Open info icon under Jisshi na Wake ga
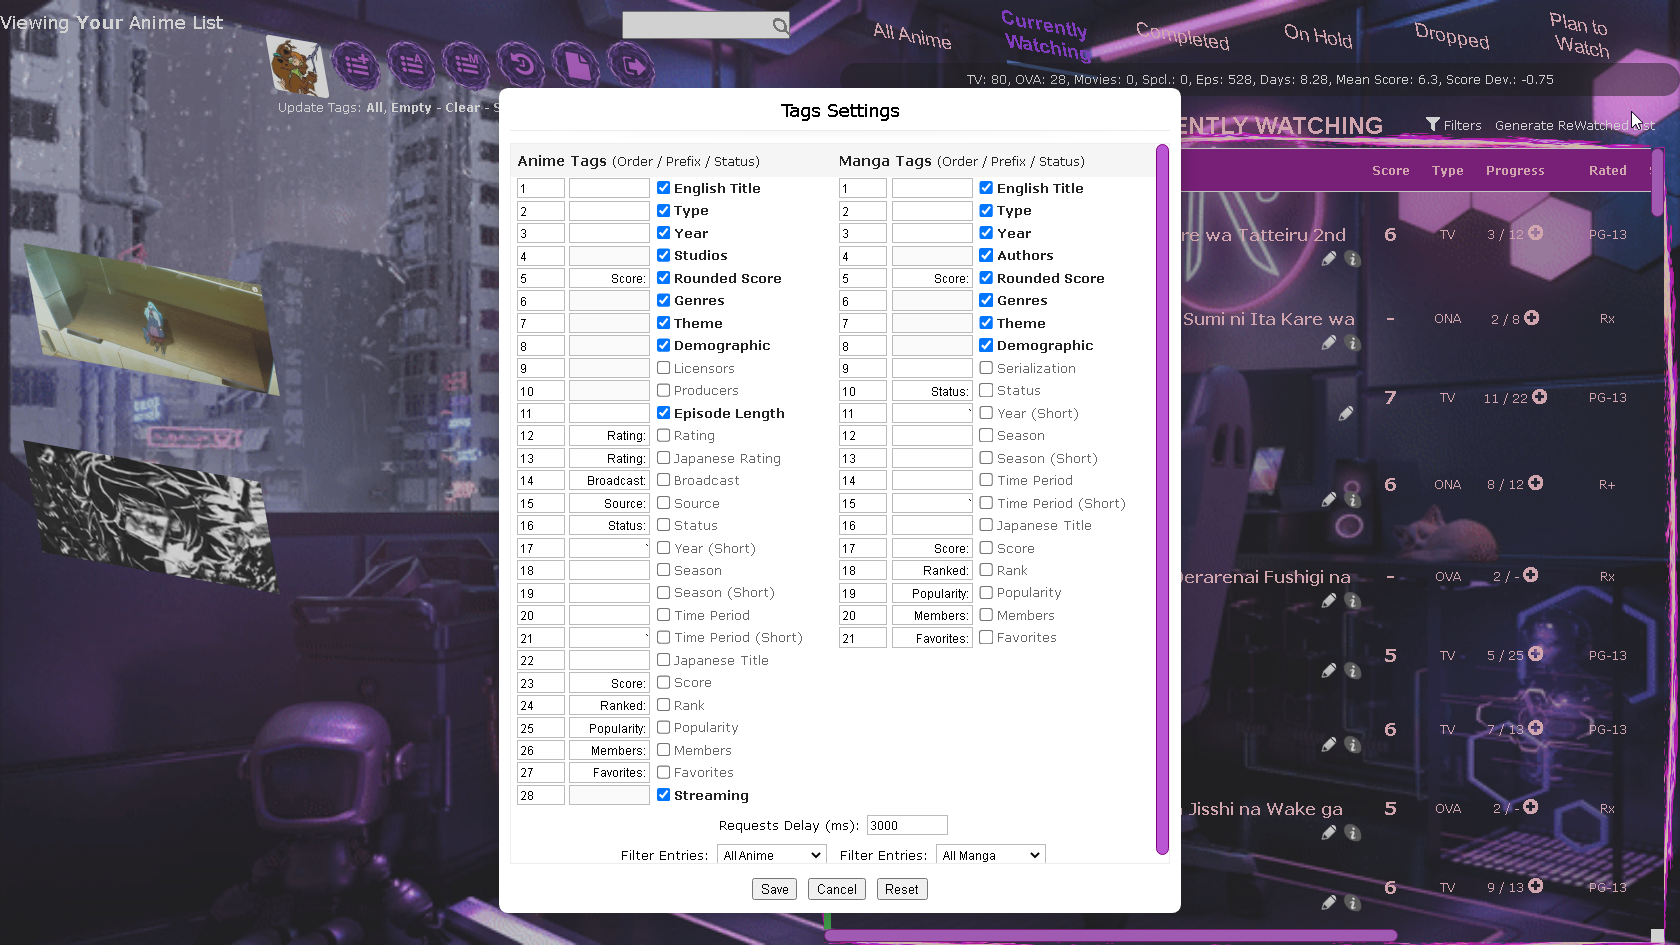Screen dimensions: 1680x945 tap(1353, 833)
